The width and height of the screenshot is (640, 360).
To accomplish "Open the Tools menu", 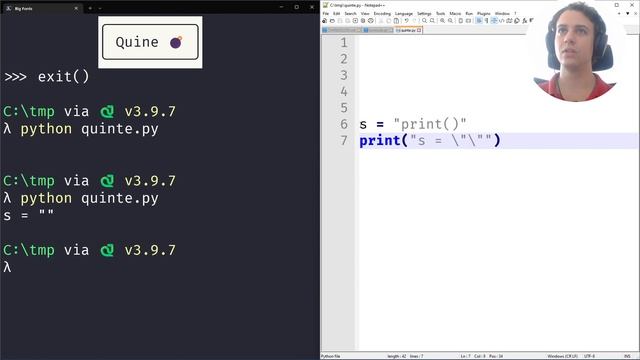I will [x=440, y=13].
